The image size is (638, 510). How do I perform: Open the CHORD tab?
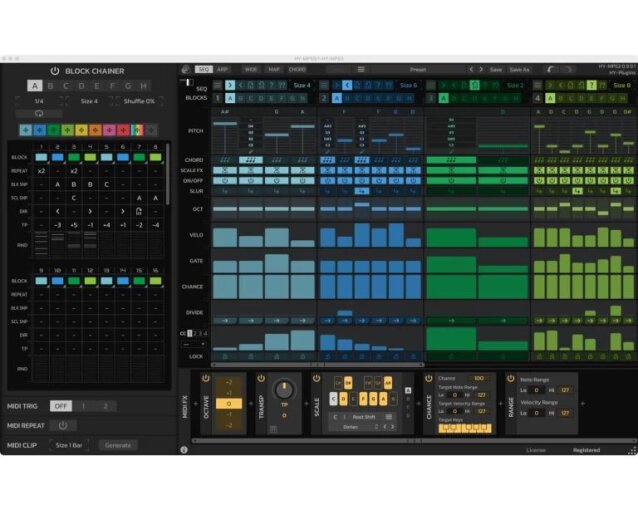coord(297,69)
